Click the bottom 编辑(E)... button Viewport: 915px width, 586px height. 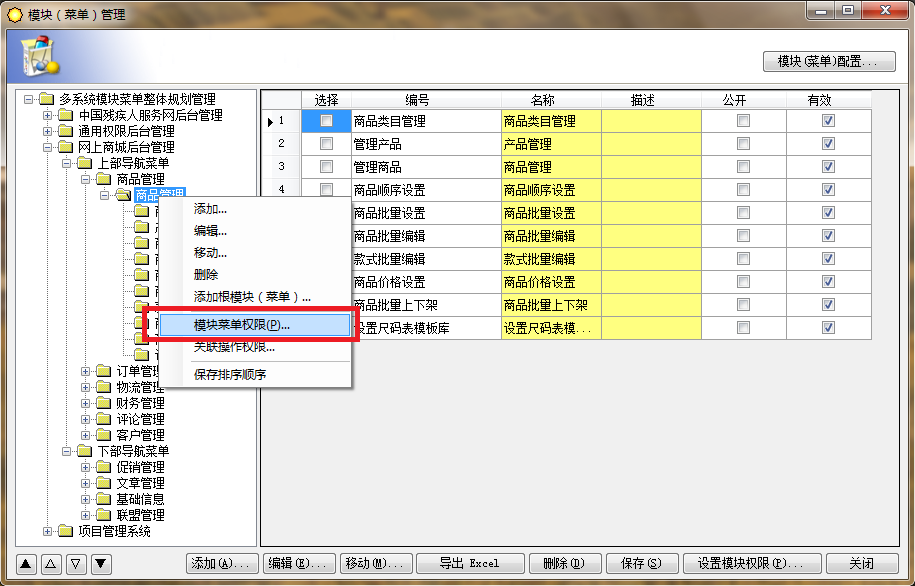point(299,564)
